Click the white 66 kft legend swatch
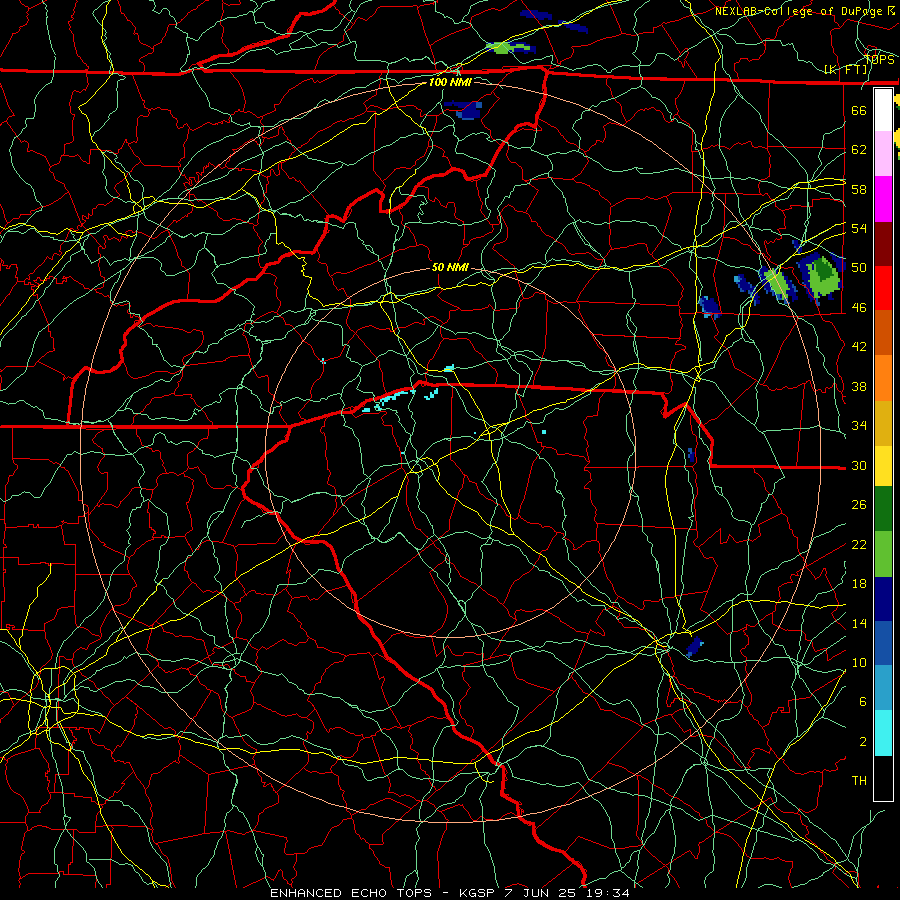Image resolution: width=900 pixels, height=900 pixels. click(883, 110)
